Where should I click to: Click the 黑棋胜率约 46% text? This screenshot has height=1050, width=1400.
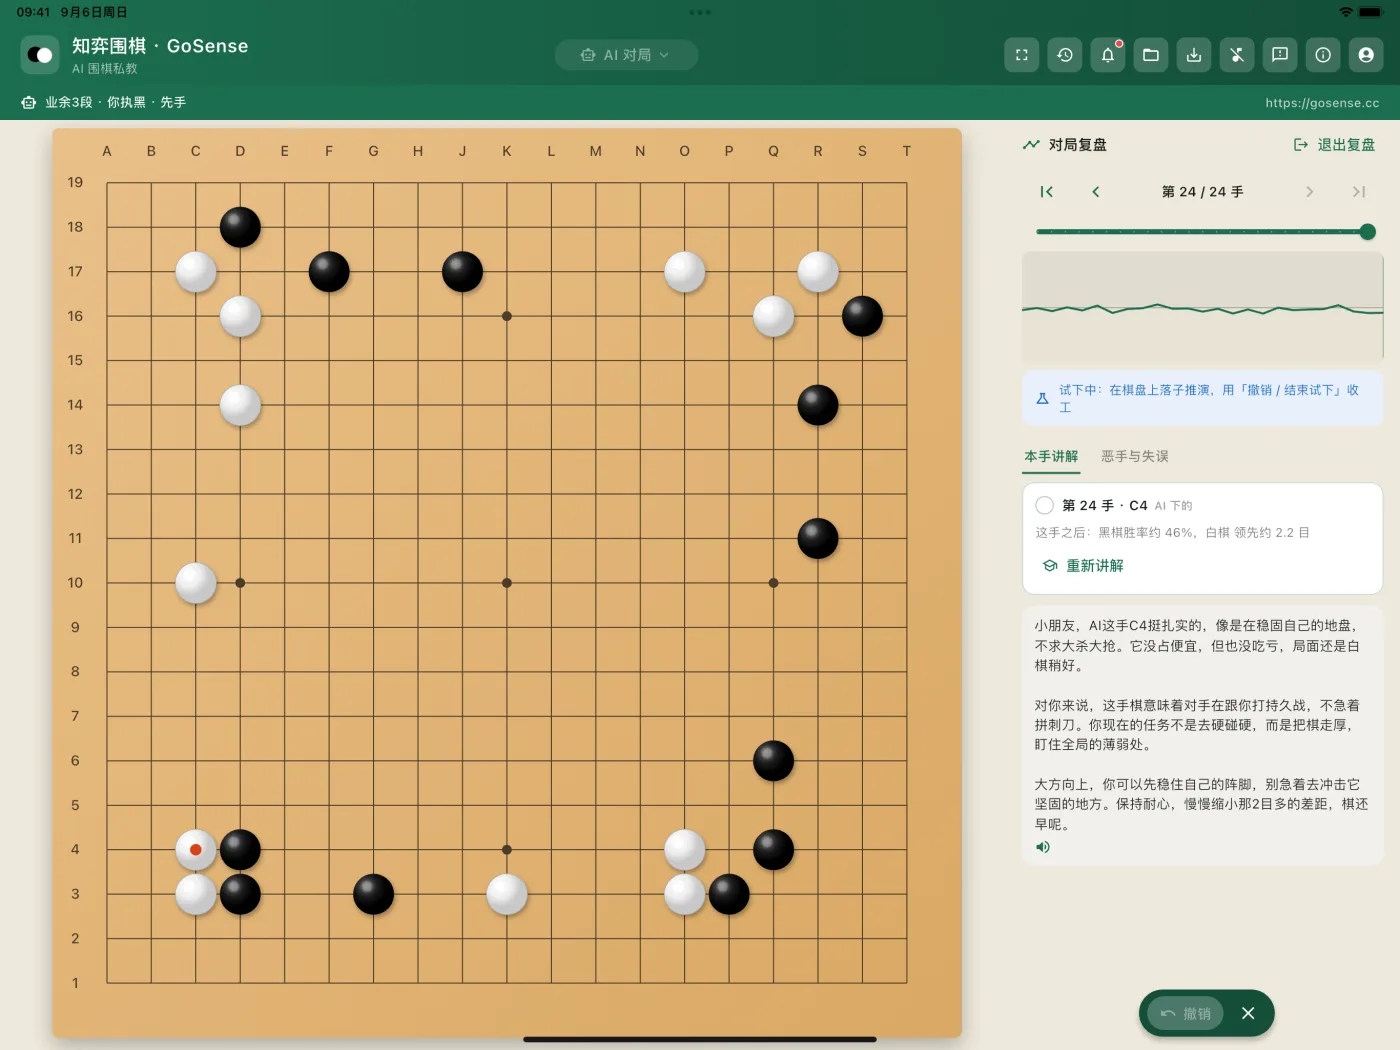[x=1146, y=533]
